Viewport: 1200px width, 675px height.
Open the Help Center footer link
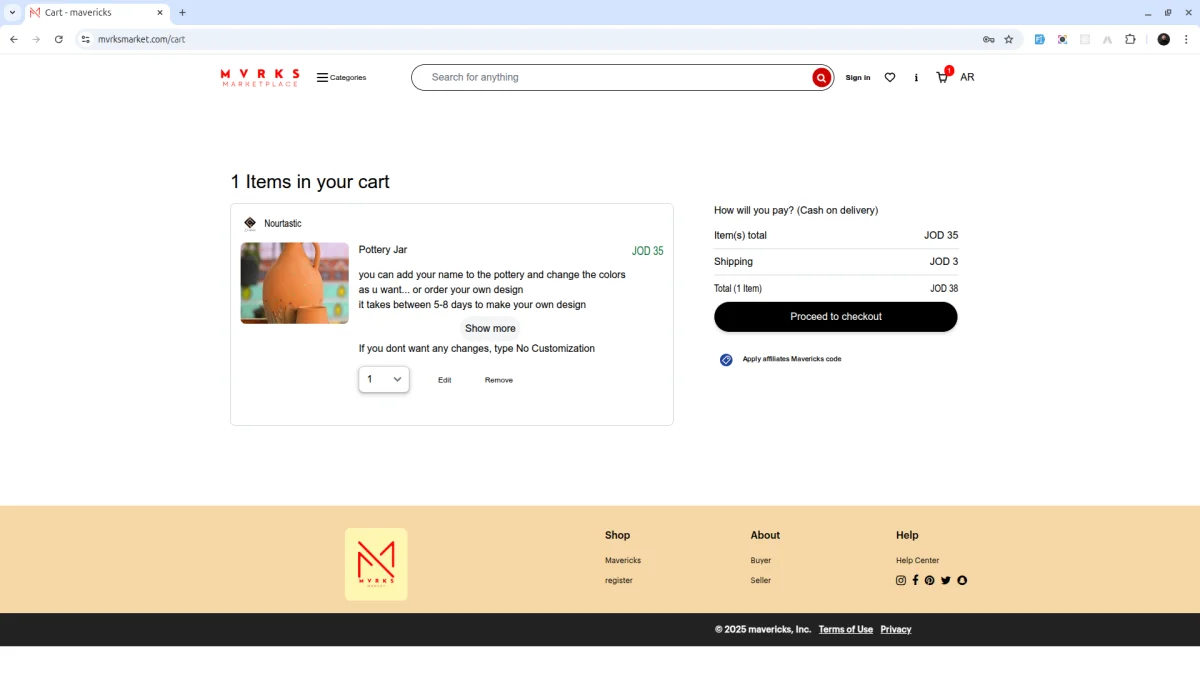pyautogui.click(x=918, y=561)
